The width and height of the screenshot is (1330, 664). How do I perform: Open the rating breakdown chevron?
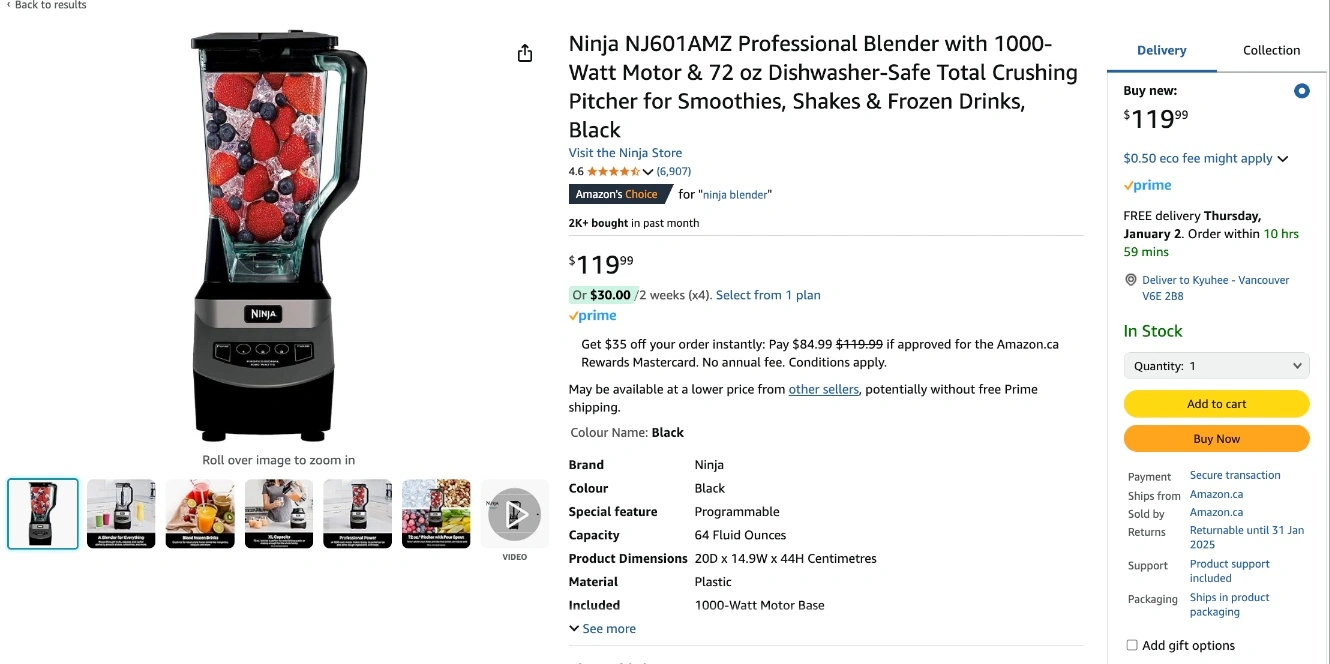tap(648, 172)
